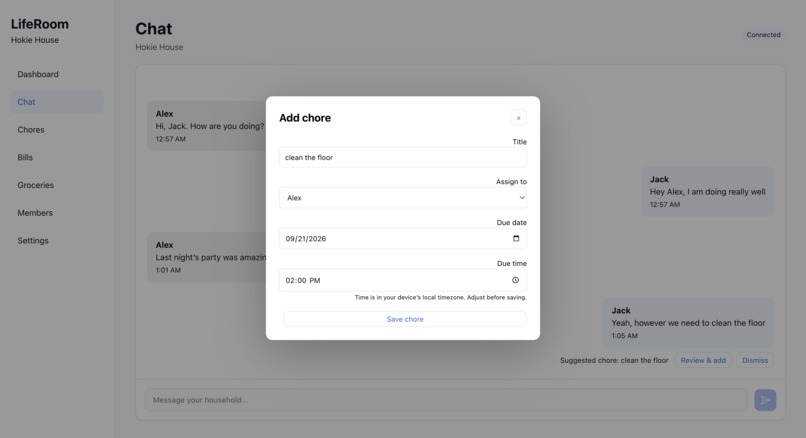Save the chore
This screenshot has height=438, width=806.
coord(405,319)
